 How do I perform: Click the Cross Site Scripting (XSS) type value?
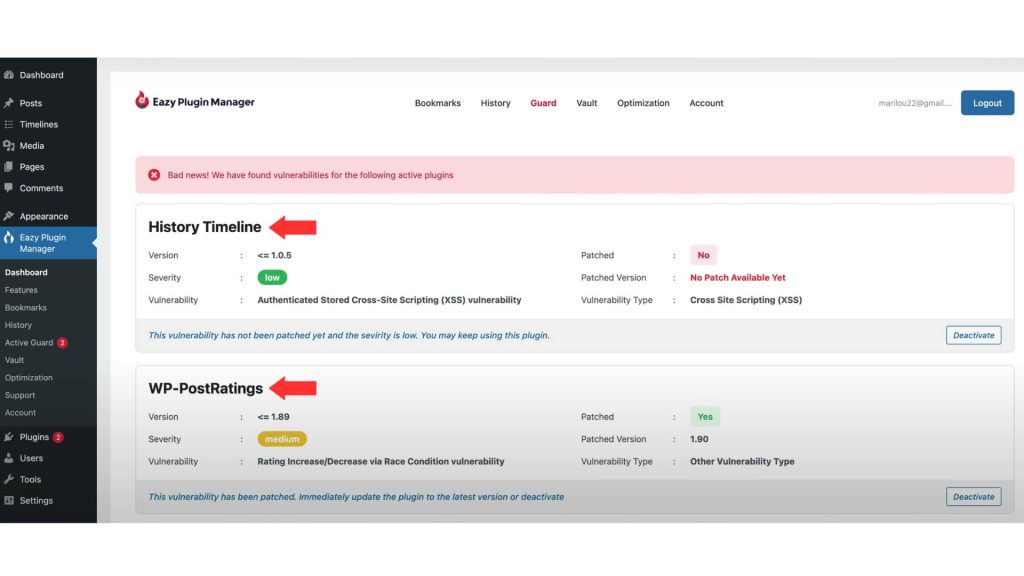[746, 300]
